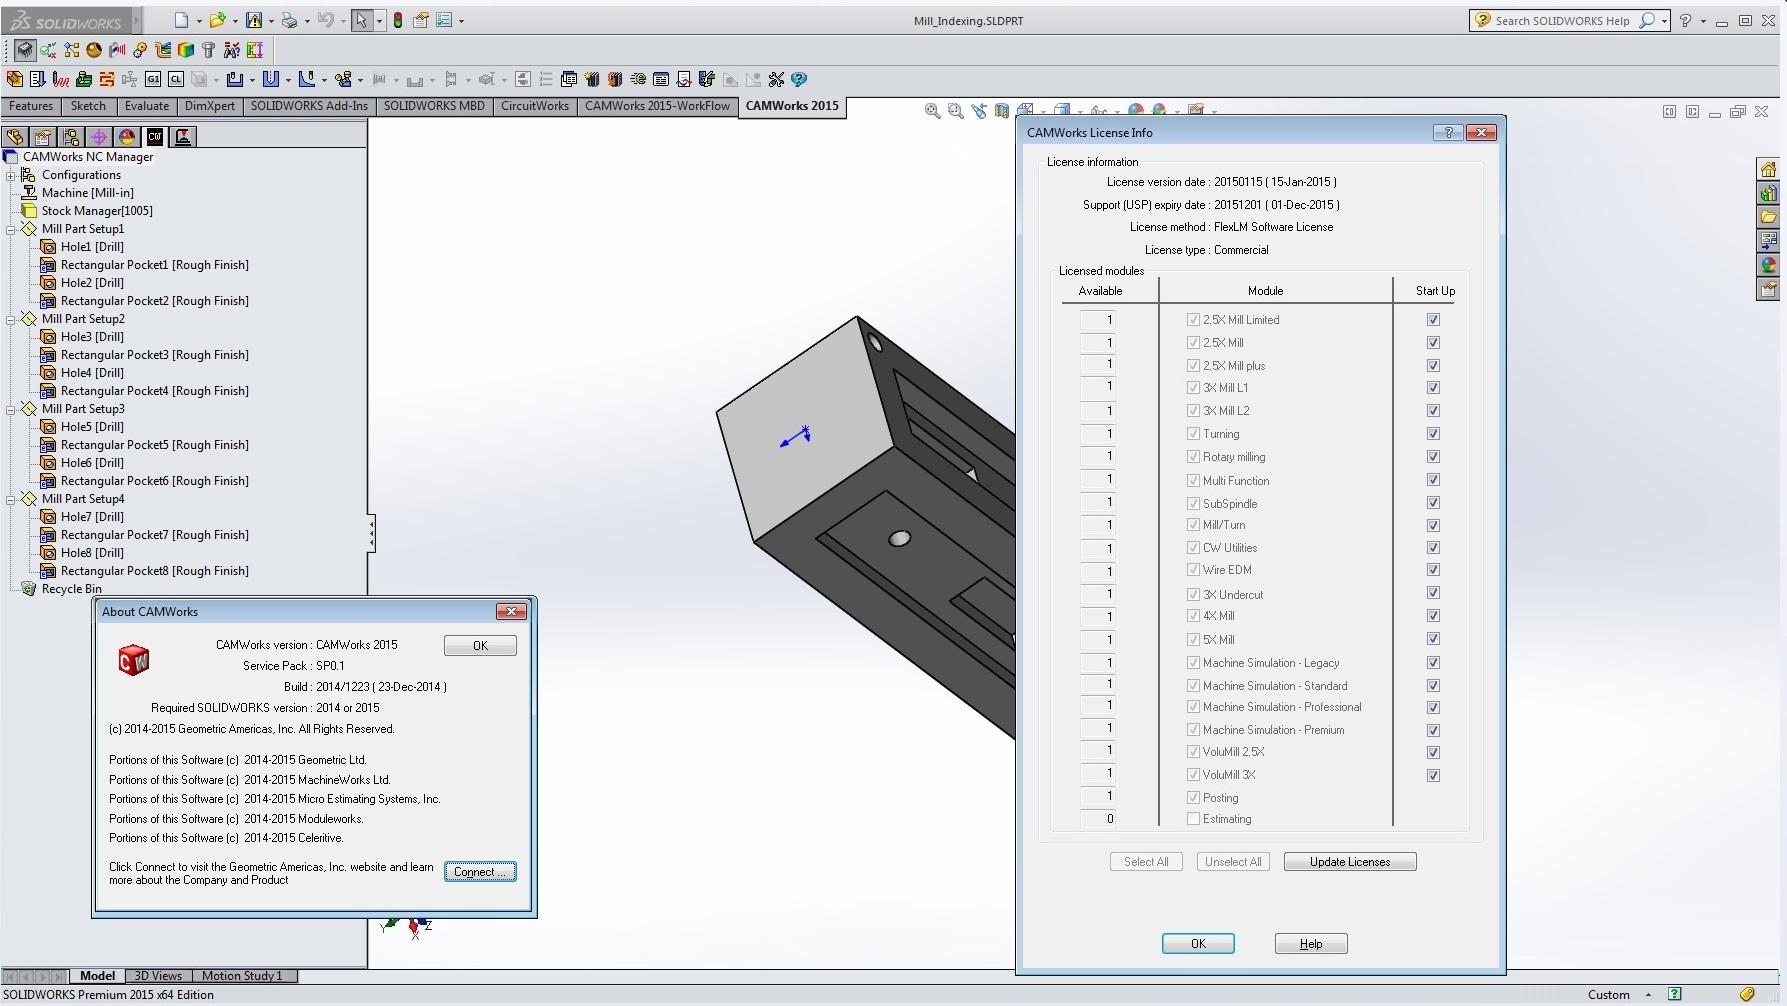
Task: Switch to the Evaluate tab
Action: (147, 106)
